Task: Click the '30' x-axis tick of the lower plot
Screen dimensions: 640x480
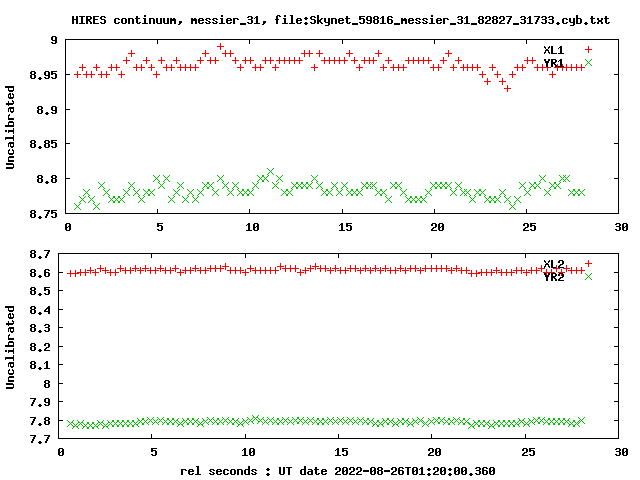Action: tap(622, 452)
